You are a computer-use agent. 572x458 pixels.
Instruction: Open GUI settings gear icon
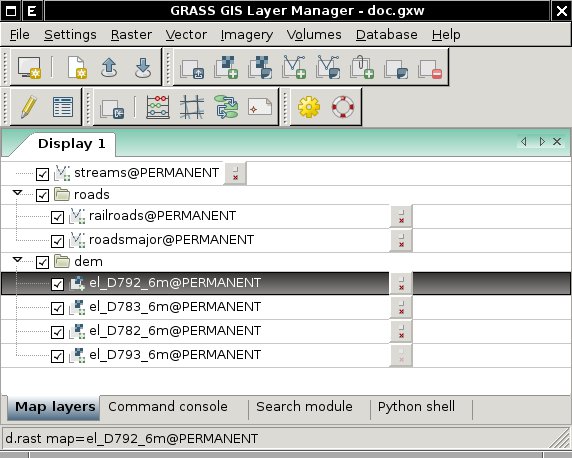point(309,107)
